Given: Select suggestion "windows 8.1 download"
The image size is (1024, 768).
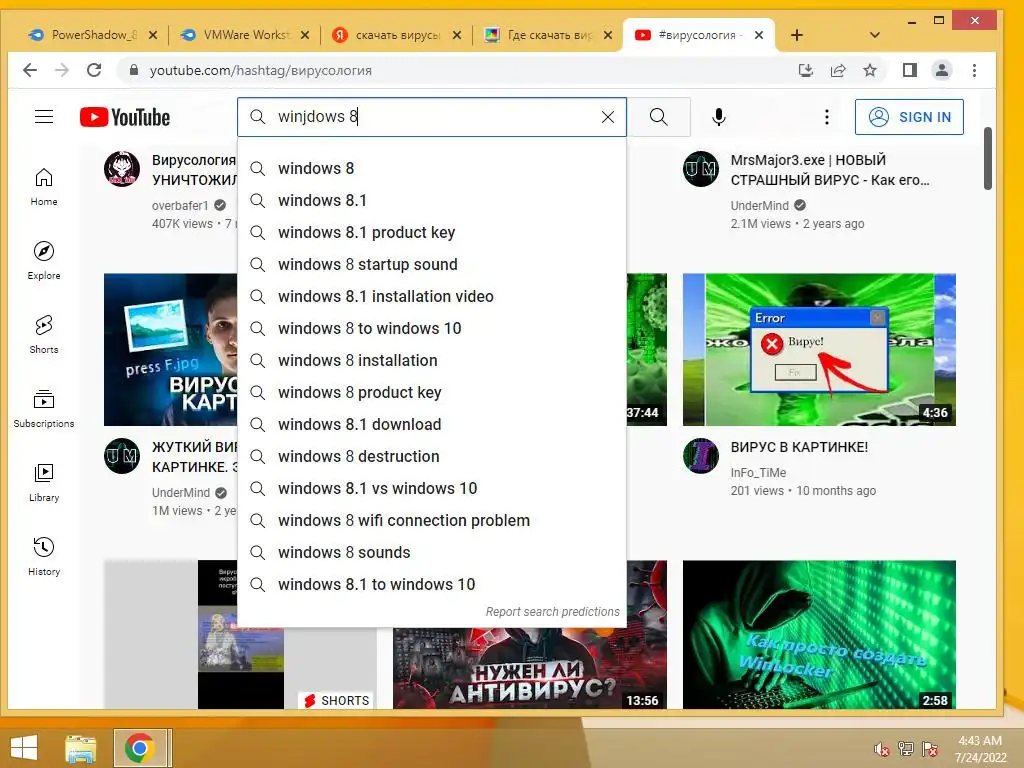Looking at the screenshot, I should tap(432, 424).
